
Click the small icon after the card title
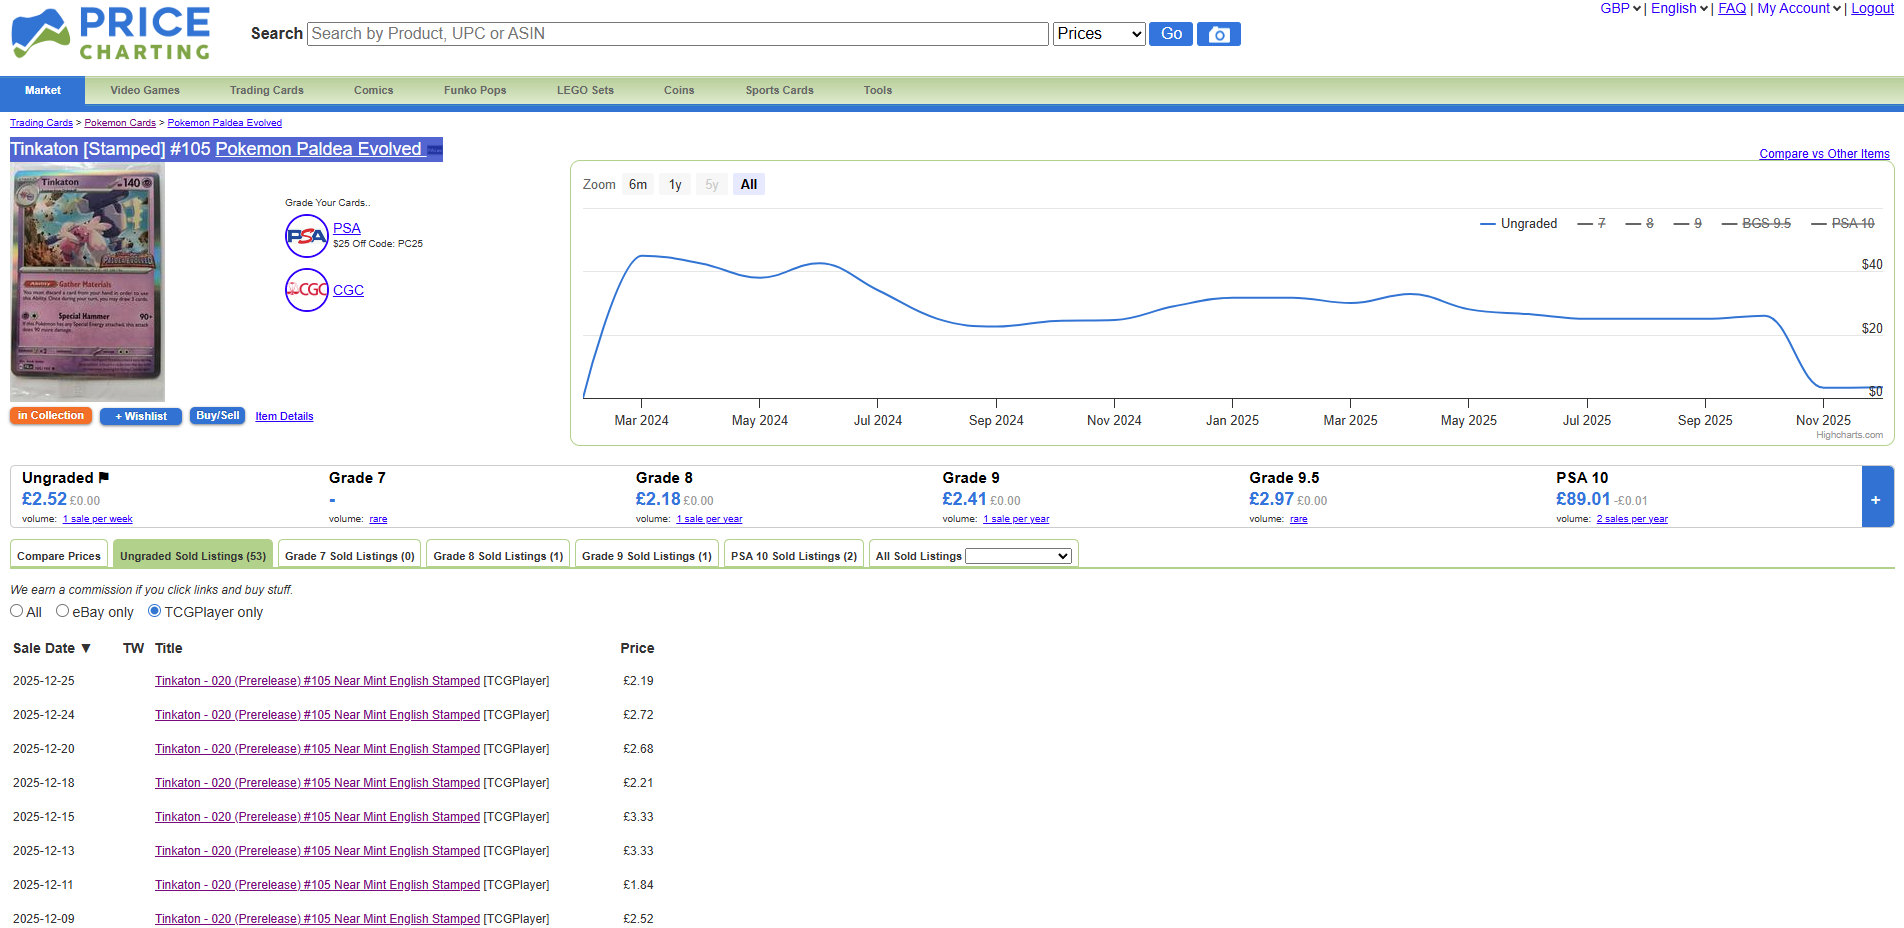434,150
